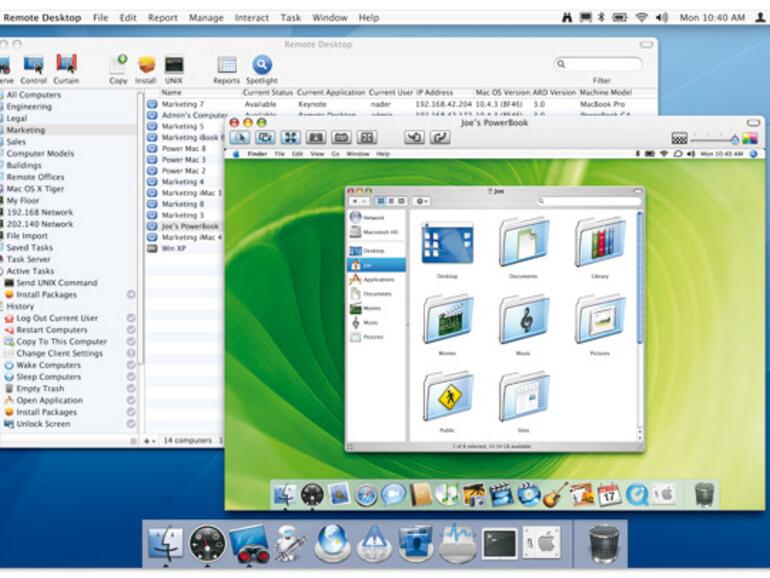Click the send clipboard arrow icon in Joe's PowerBook
The height and width of the screenshot is (578, 770).
point(440,137)
